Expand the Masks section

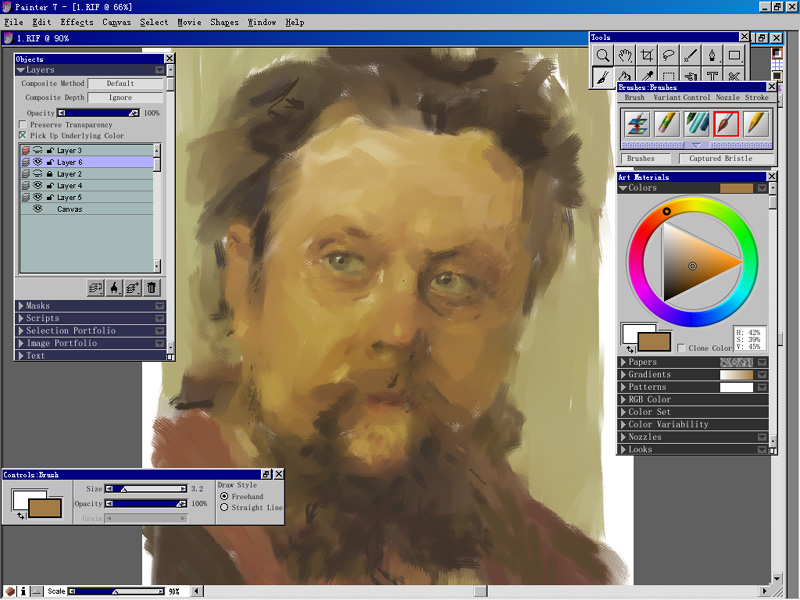tap(21, 306)
